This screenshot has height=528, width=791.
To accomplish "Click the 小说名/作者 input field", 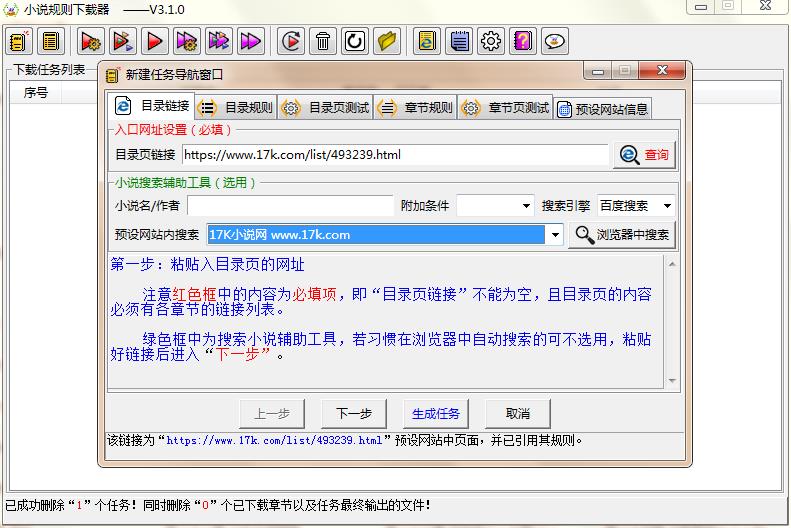I will click(290, 206).
